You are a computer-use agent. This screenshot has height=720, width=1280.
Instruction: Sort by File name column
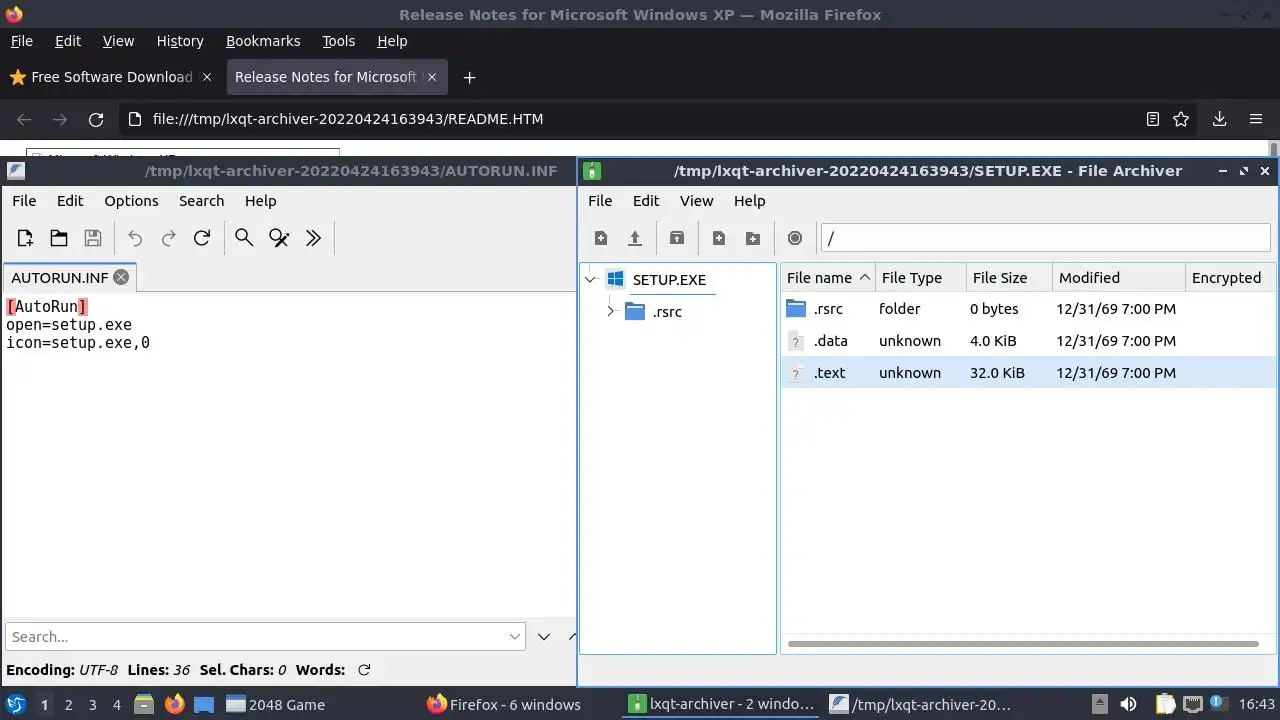(x=829, y=278)
